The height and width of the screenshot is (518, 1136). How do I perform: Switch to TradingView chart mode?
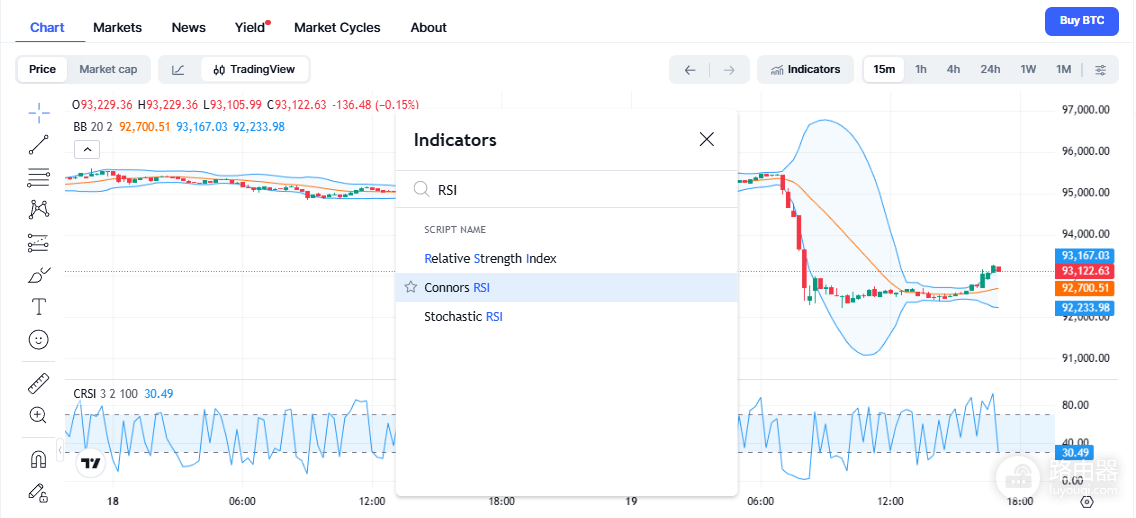click(x=254, y=70)
